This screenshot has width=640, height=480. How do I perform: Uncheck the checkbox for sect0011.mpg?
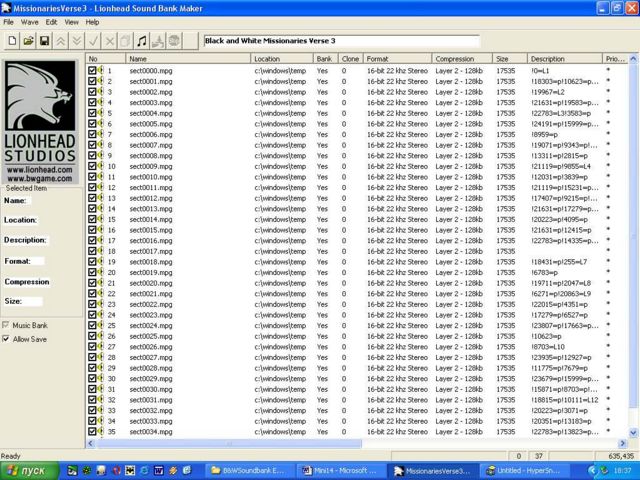pos(92,187)
